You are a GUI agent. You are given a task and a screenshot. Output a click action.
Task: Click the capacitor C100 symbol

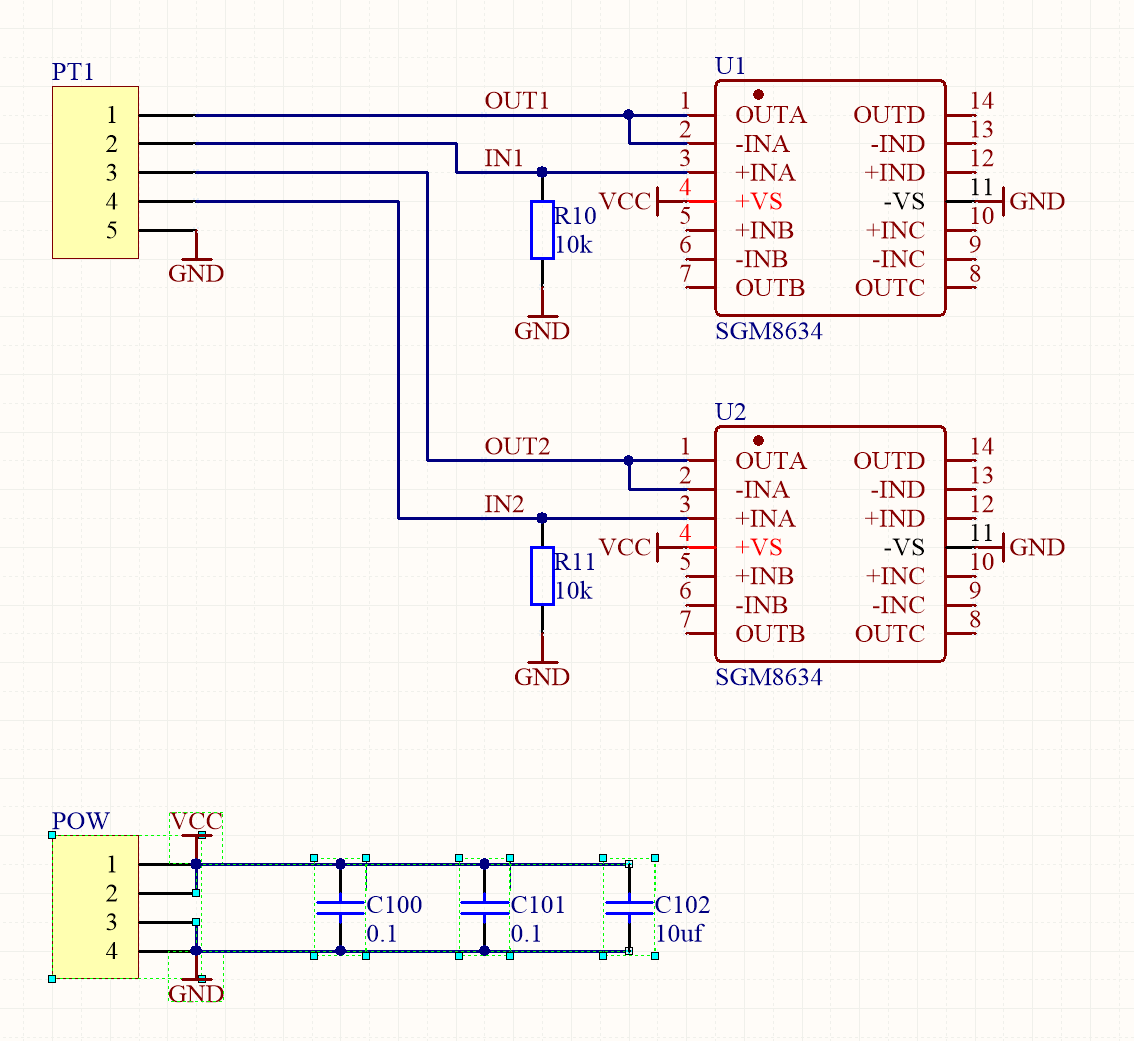(340, 907)
